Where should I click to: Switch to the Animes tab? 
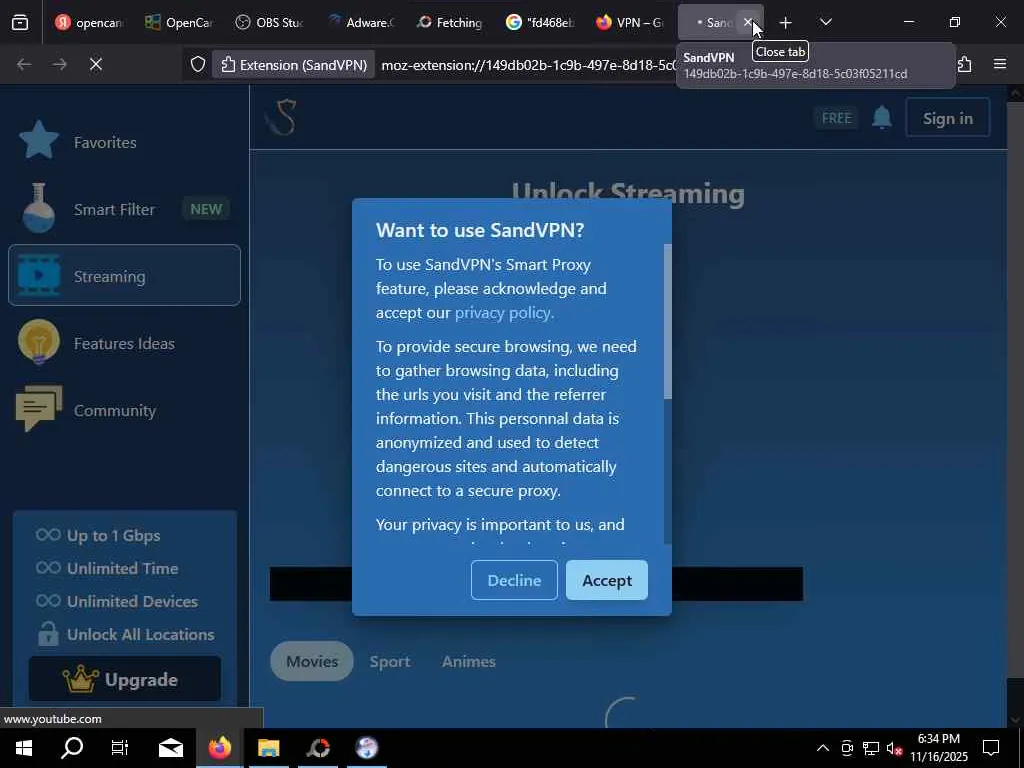(469, 662)
